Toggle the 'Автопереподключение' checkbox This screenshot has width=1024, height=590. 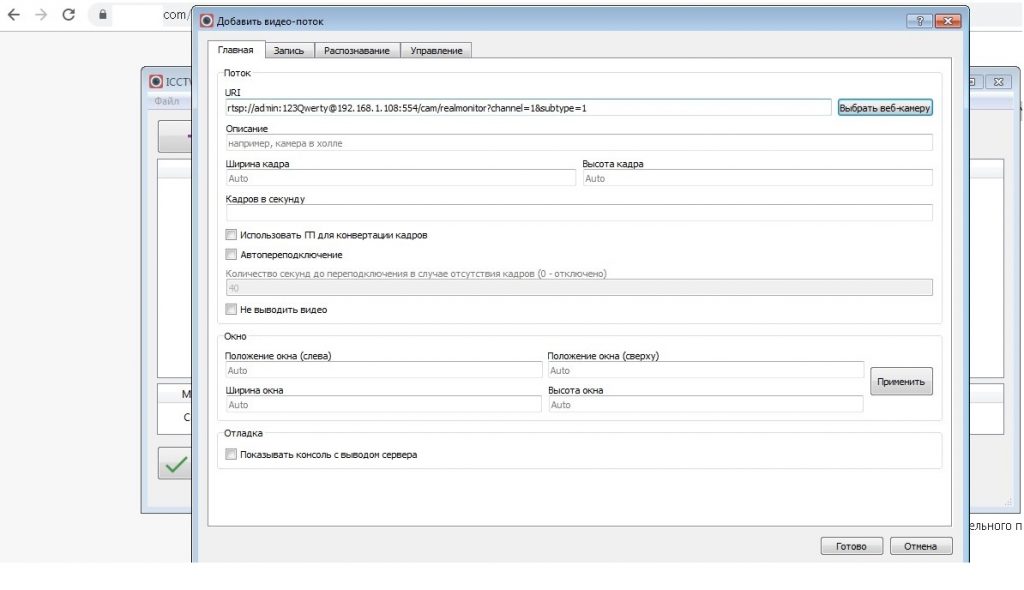point(232,255)
